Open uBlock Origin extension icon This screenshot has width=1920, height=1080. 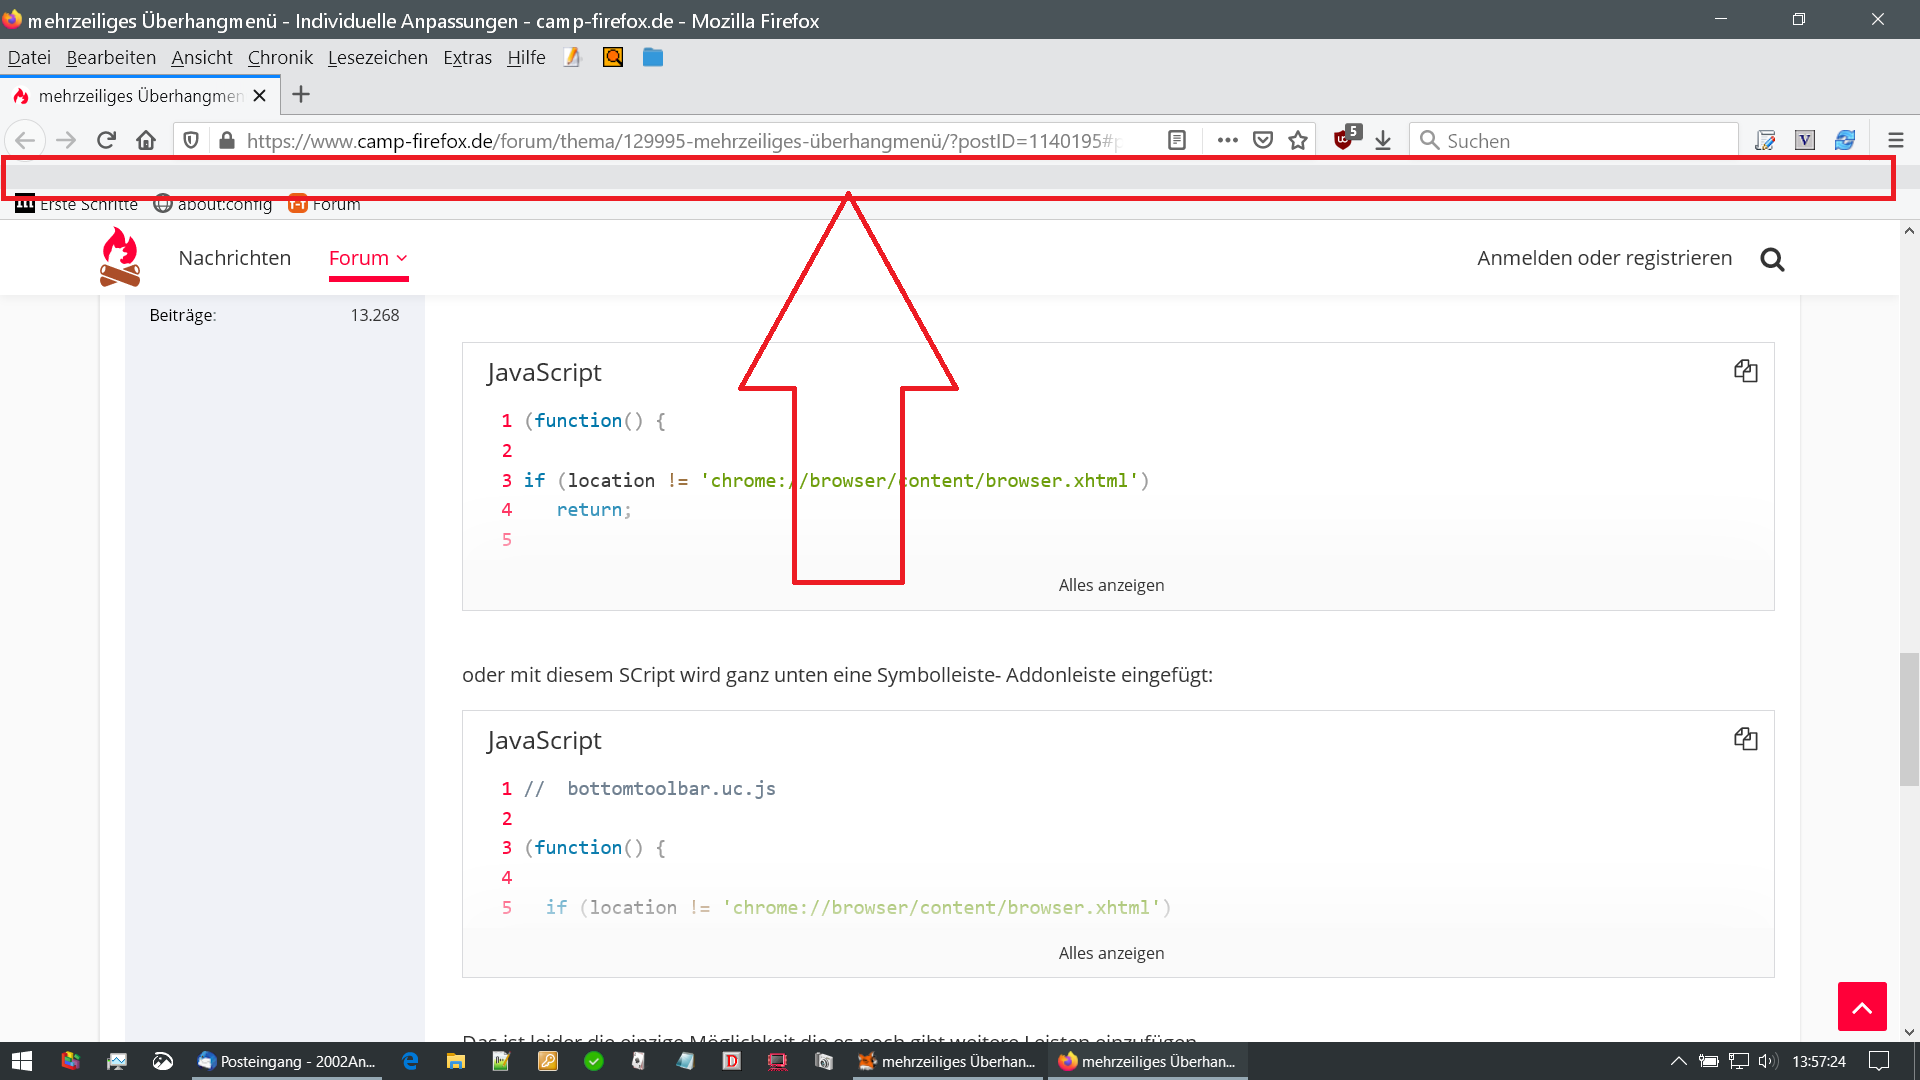click(1345, 139)
